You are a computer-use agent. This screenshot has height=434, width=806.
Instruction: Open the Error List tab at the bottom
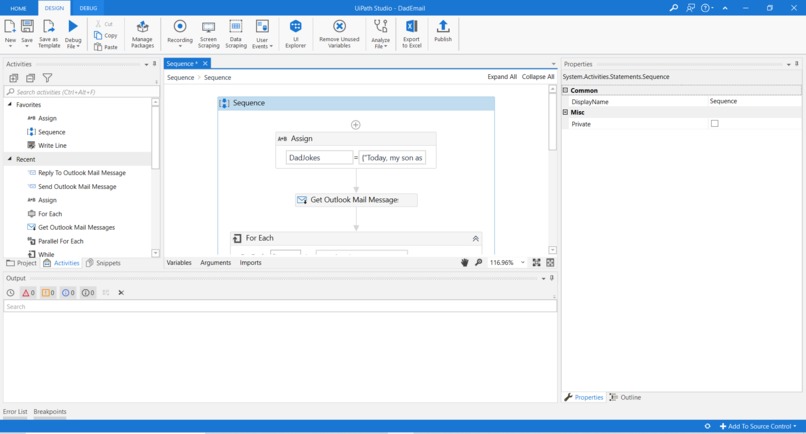tap(15, 411)
